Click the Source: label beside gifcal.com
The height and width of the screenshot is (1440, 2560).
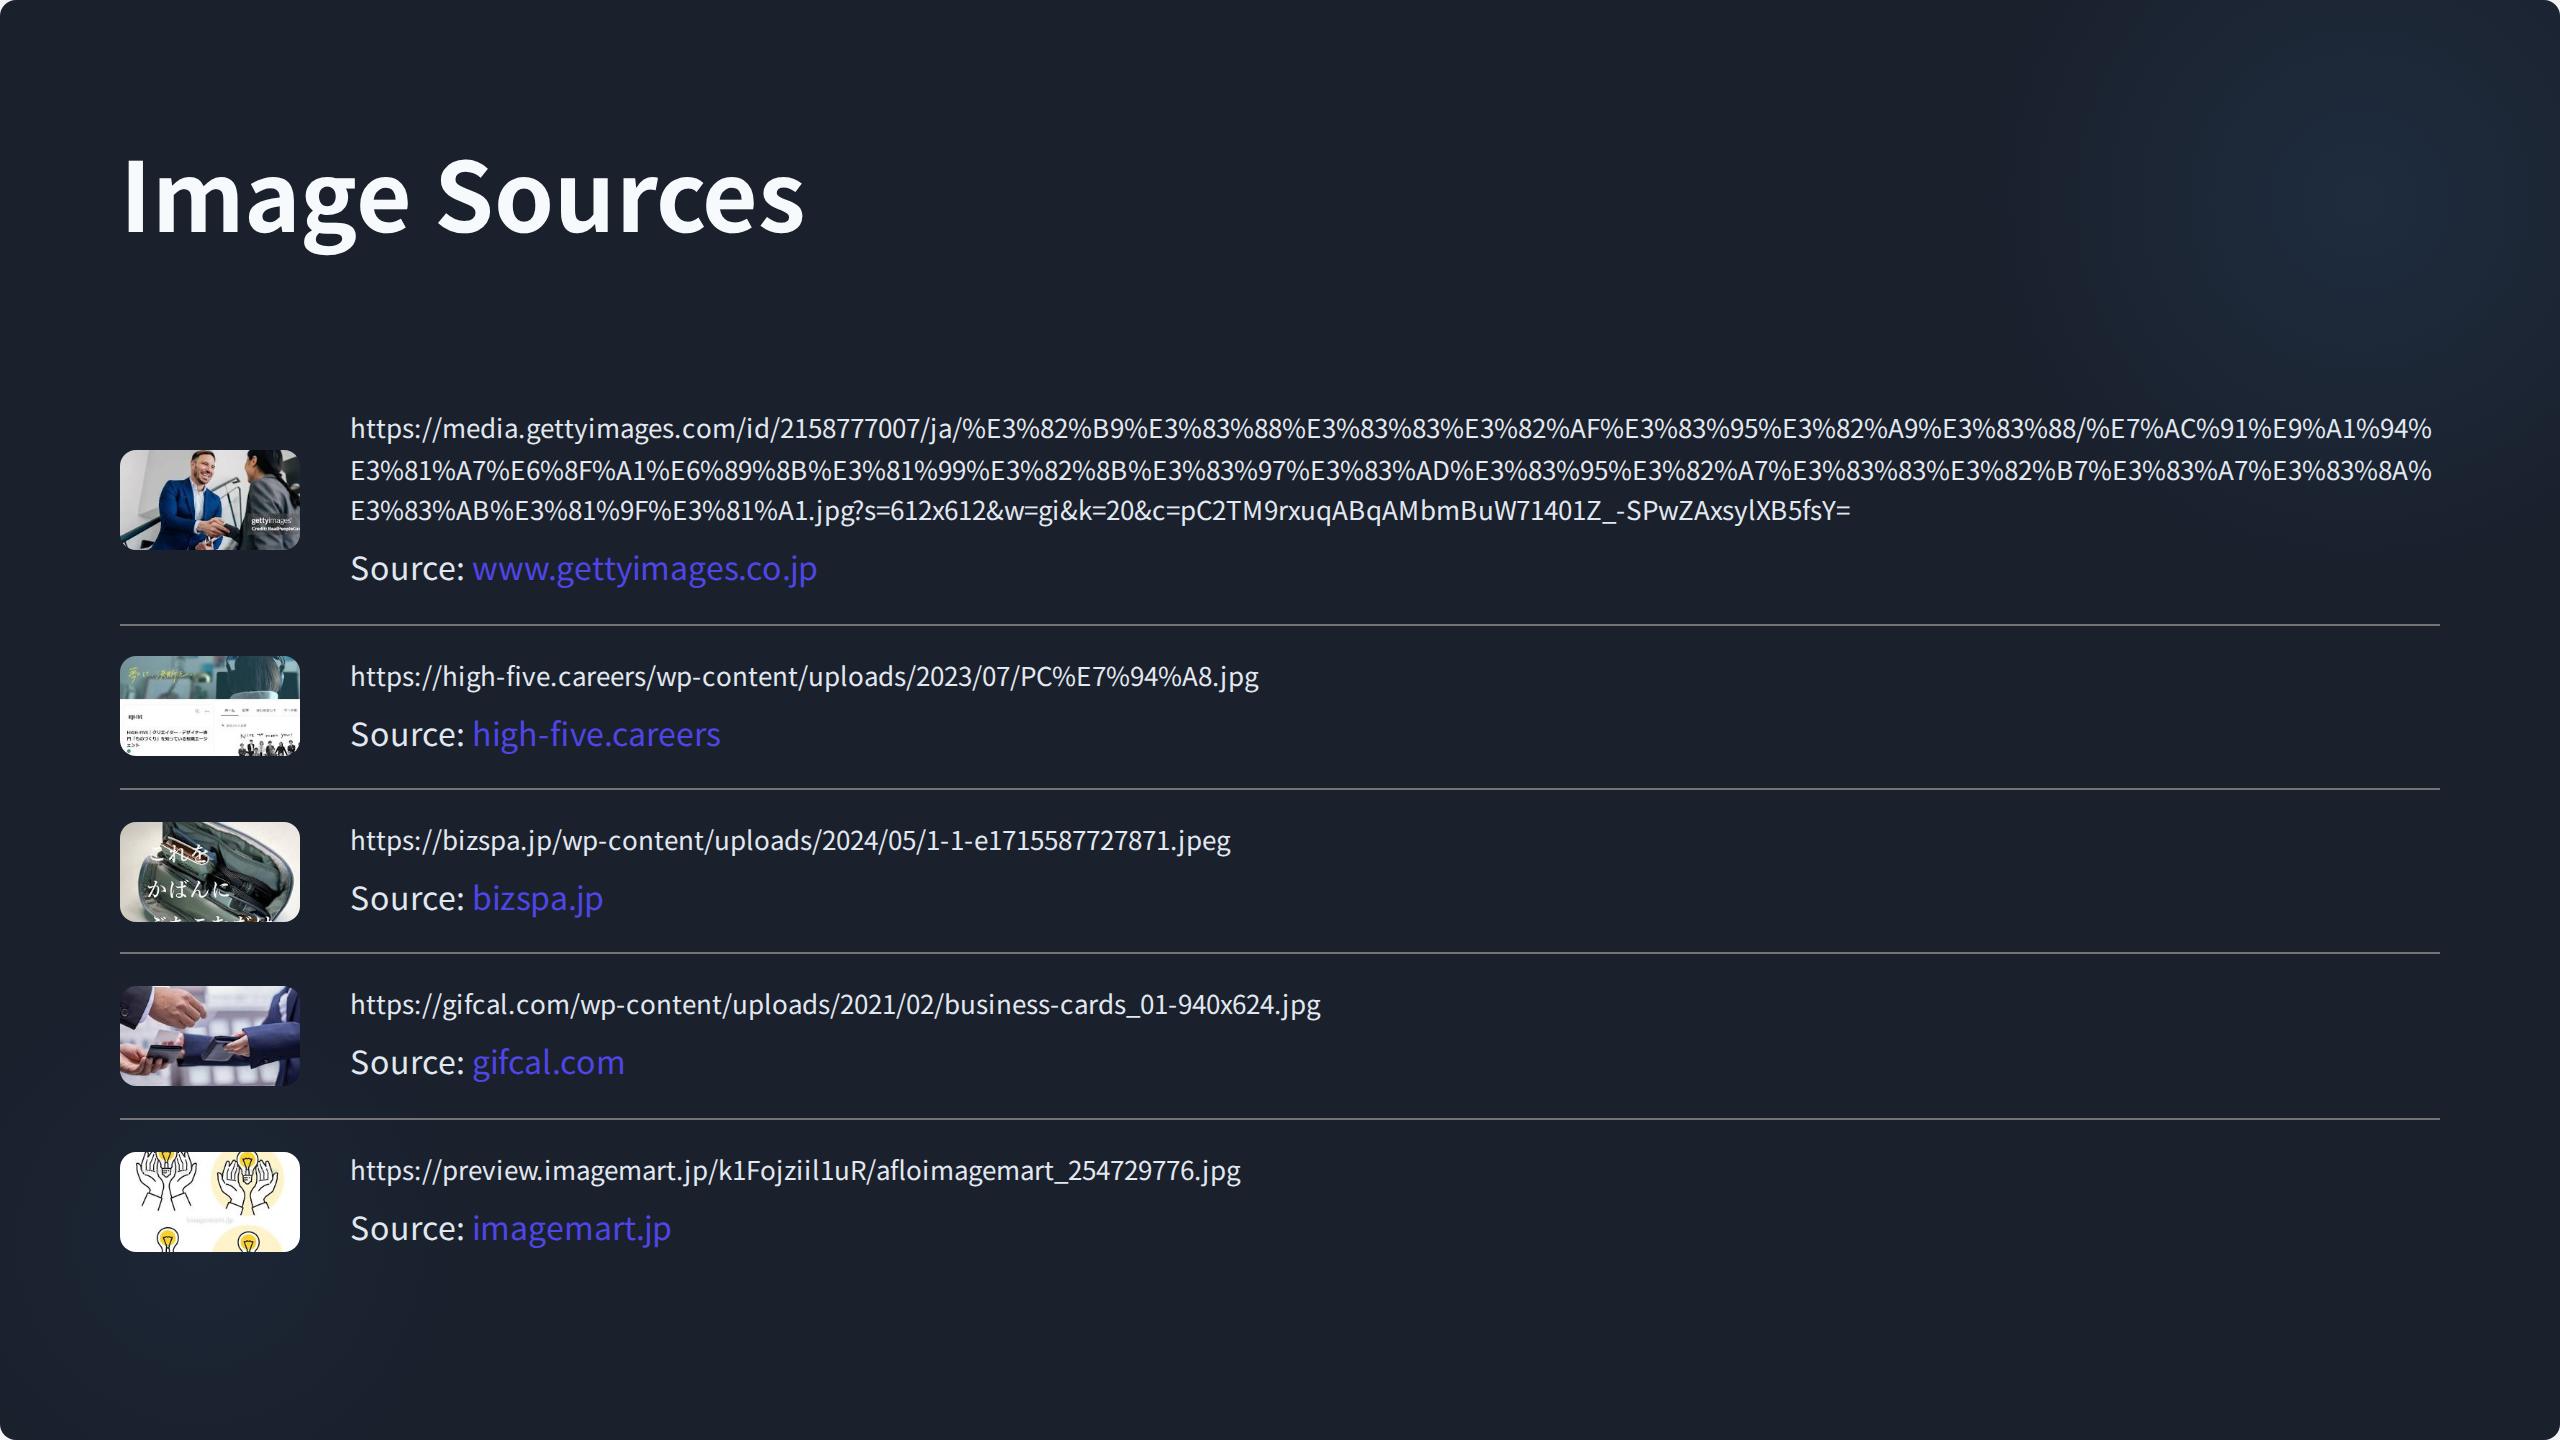[x=407, y=1063]
